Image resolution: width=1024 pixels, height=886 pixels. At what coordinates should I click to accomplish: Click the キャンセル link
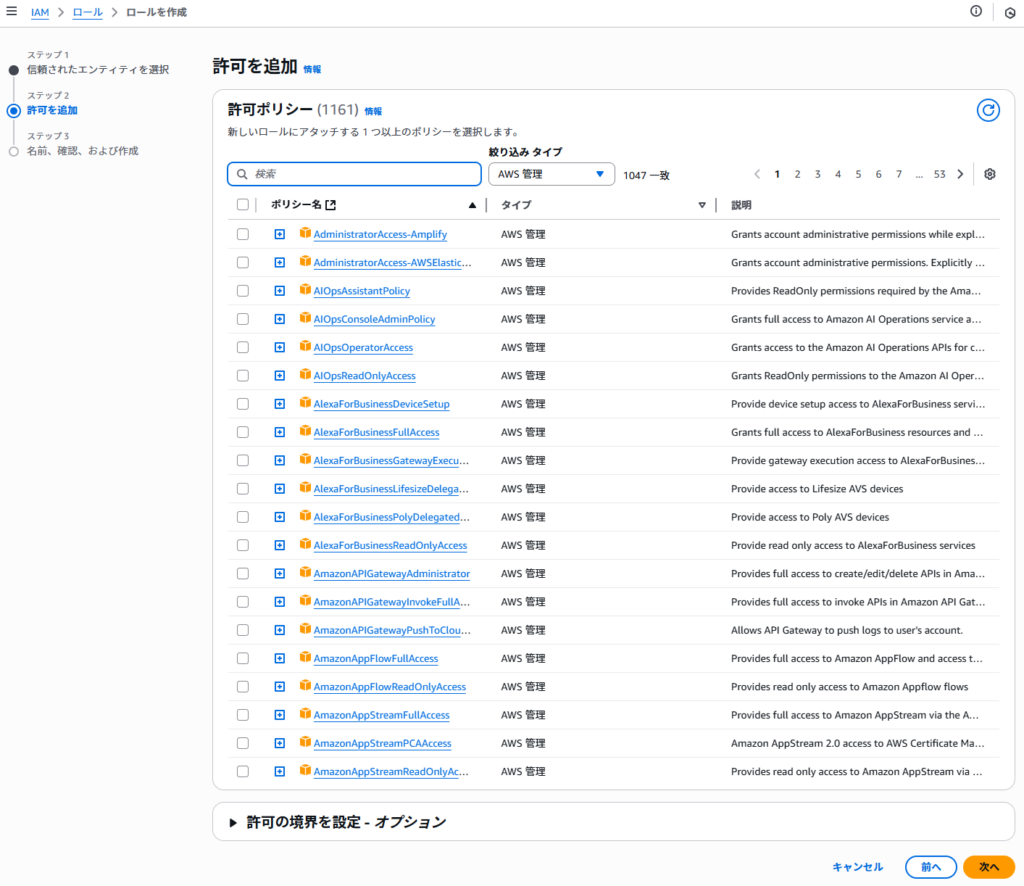[x=857, y=867]
